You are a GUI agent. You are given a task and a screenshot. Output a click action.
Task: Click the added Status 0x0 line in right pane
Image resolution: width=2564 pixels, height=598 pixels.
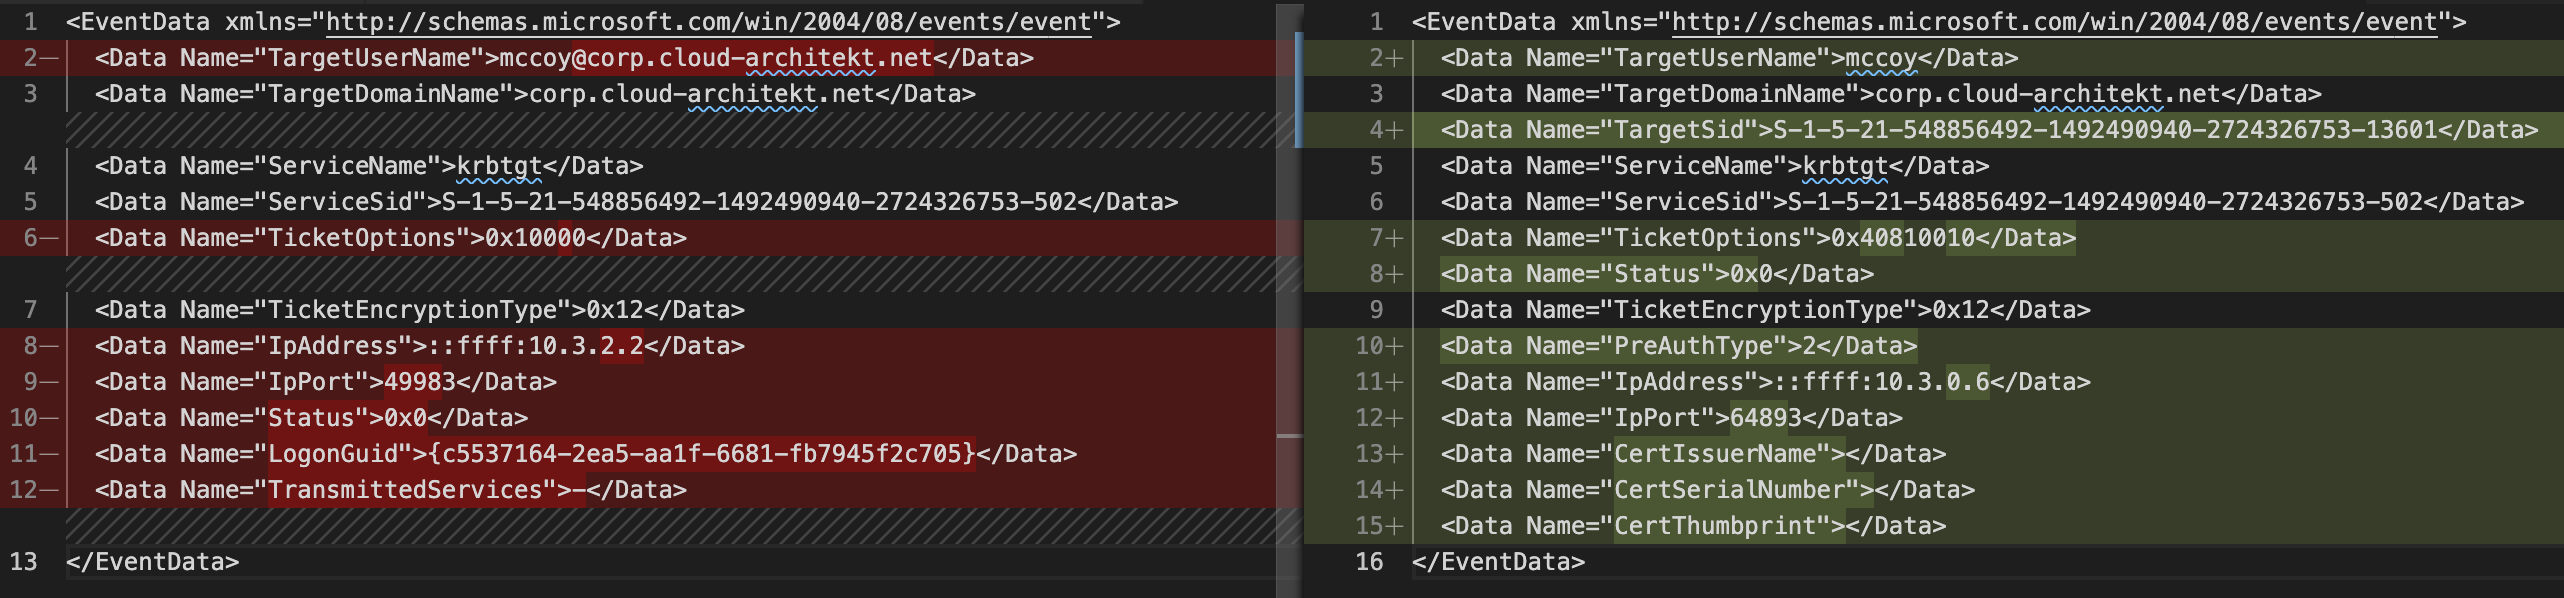tap(1656, 274)
